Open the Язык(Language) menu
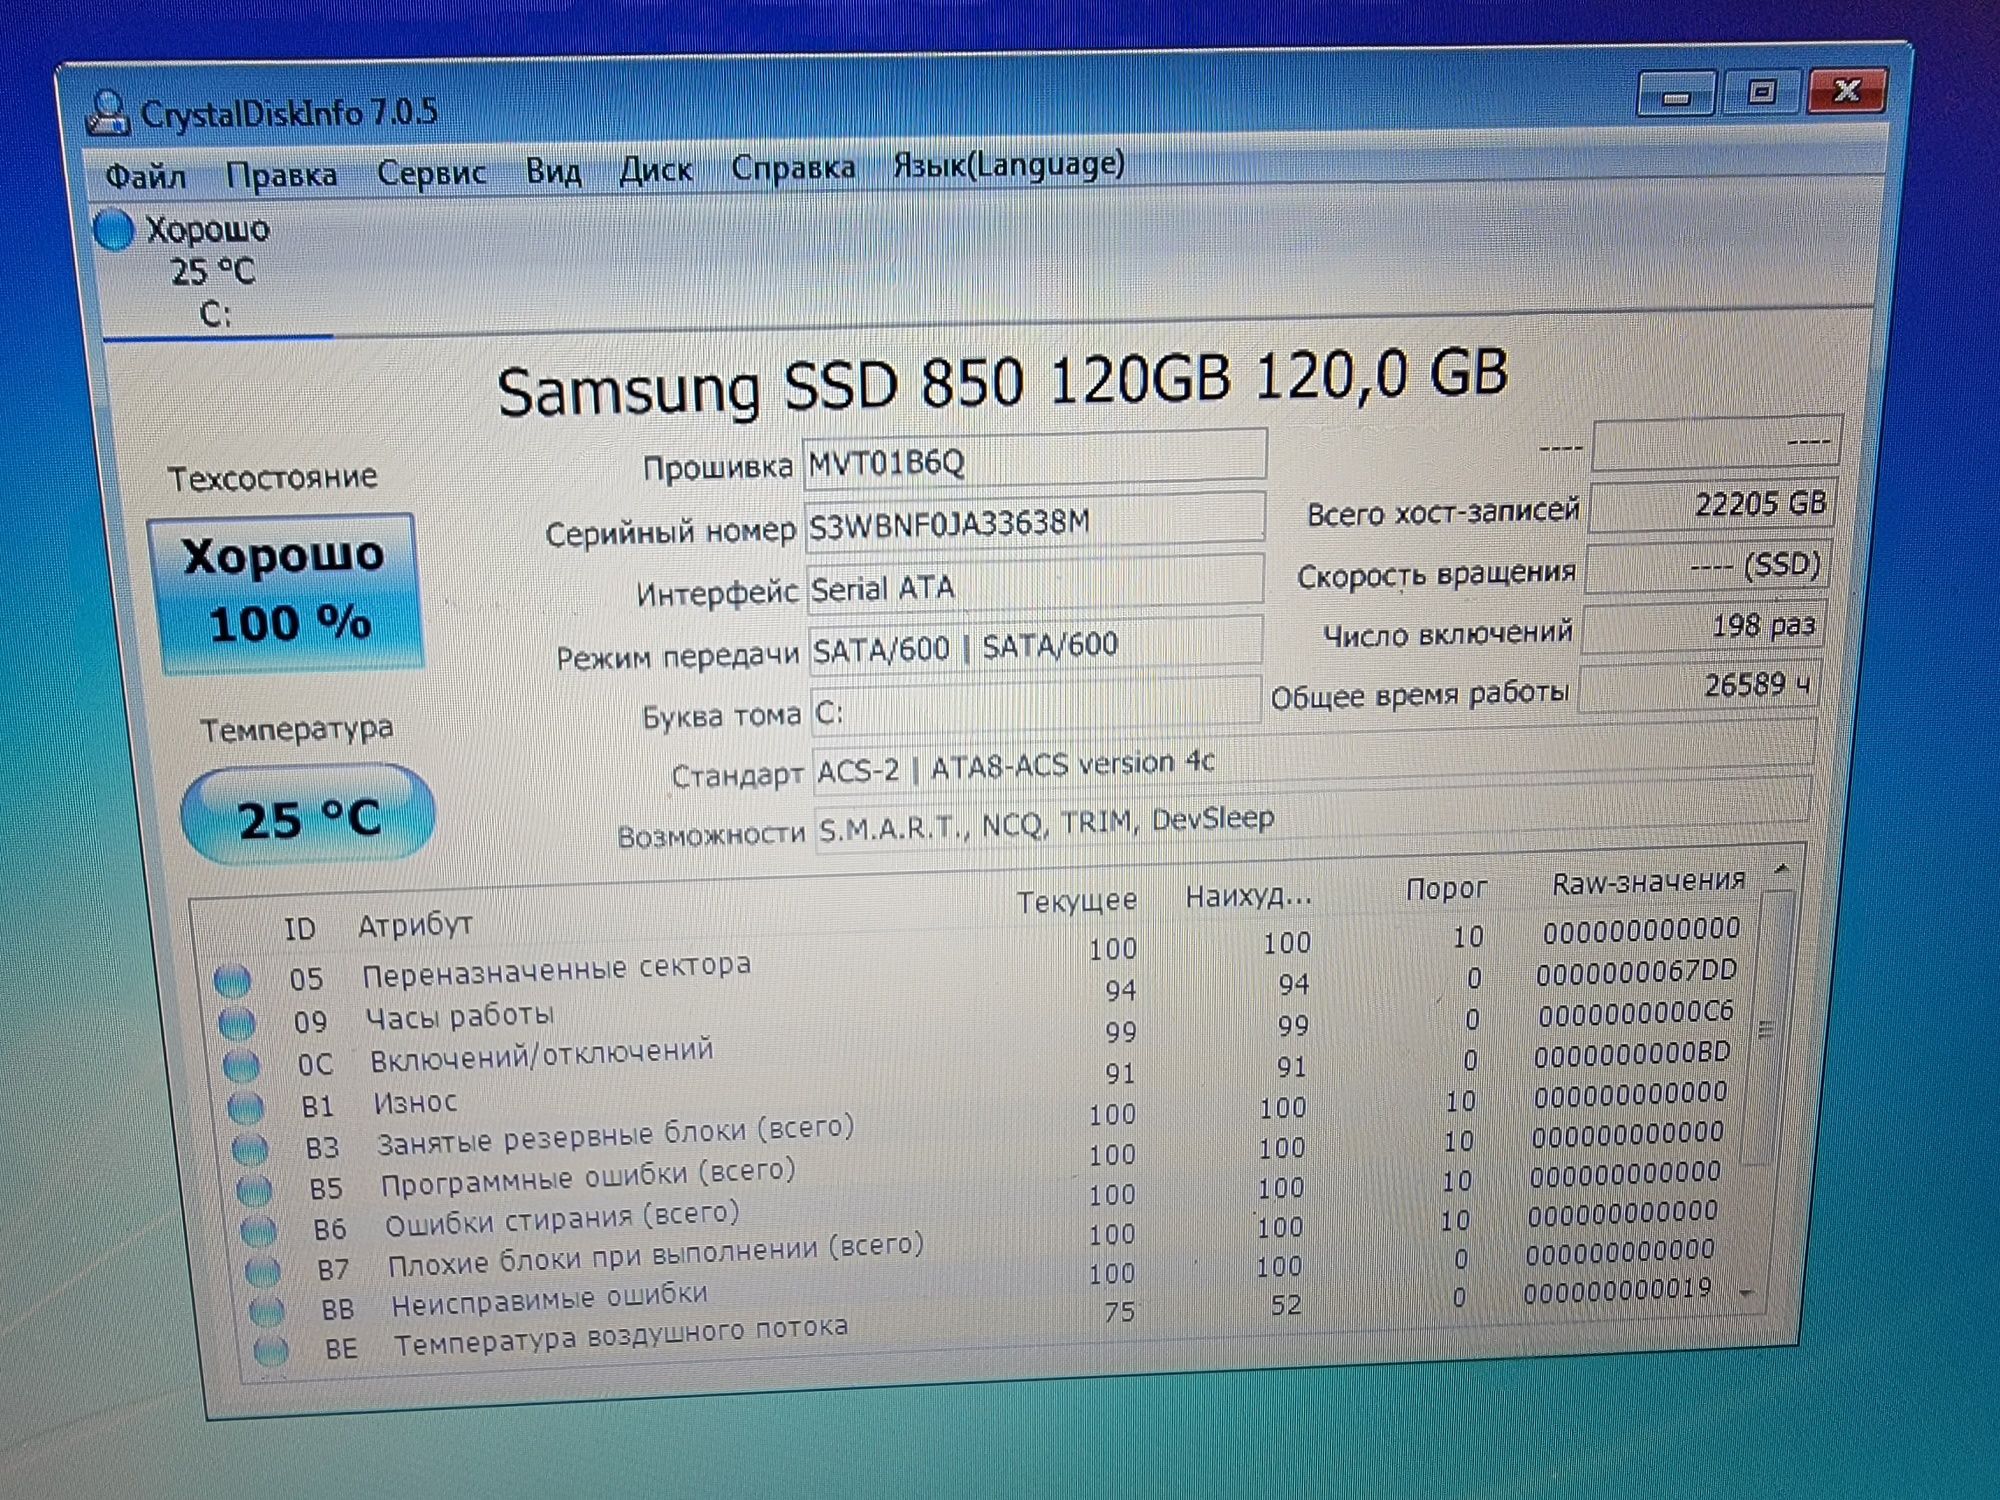The height and width of the screenshot is (1500, 2000). [1008, 164]
